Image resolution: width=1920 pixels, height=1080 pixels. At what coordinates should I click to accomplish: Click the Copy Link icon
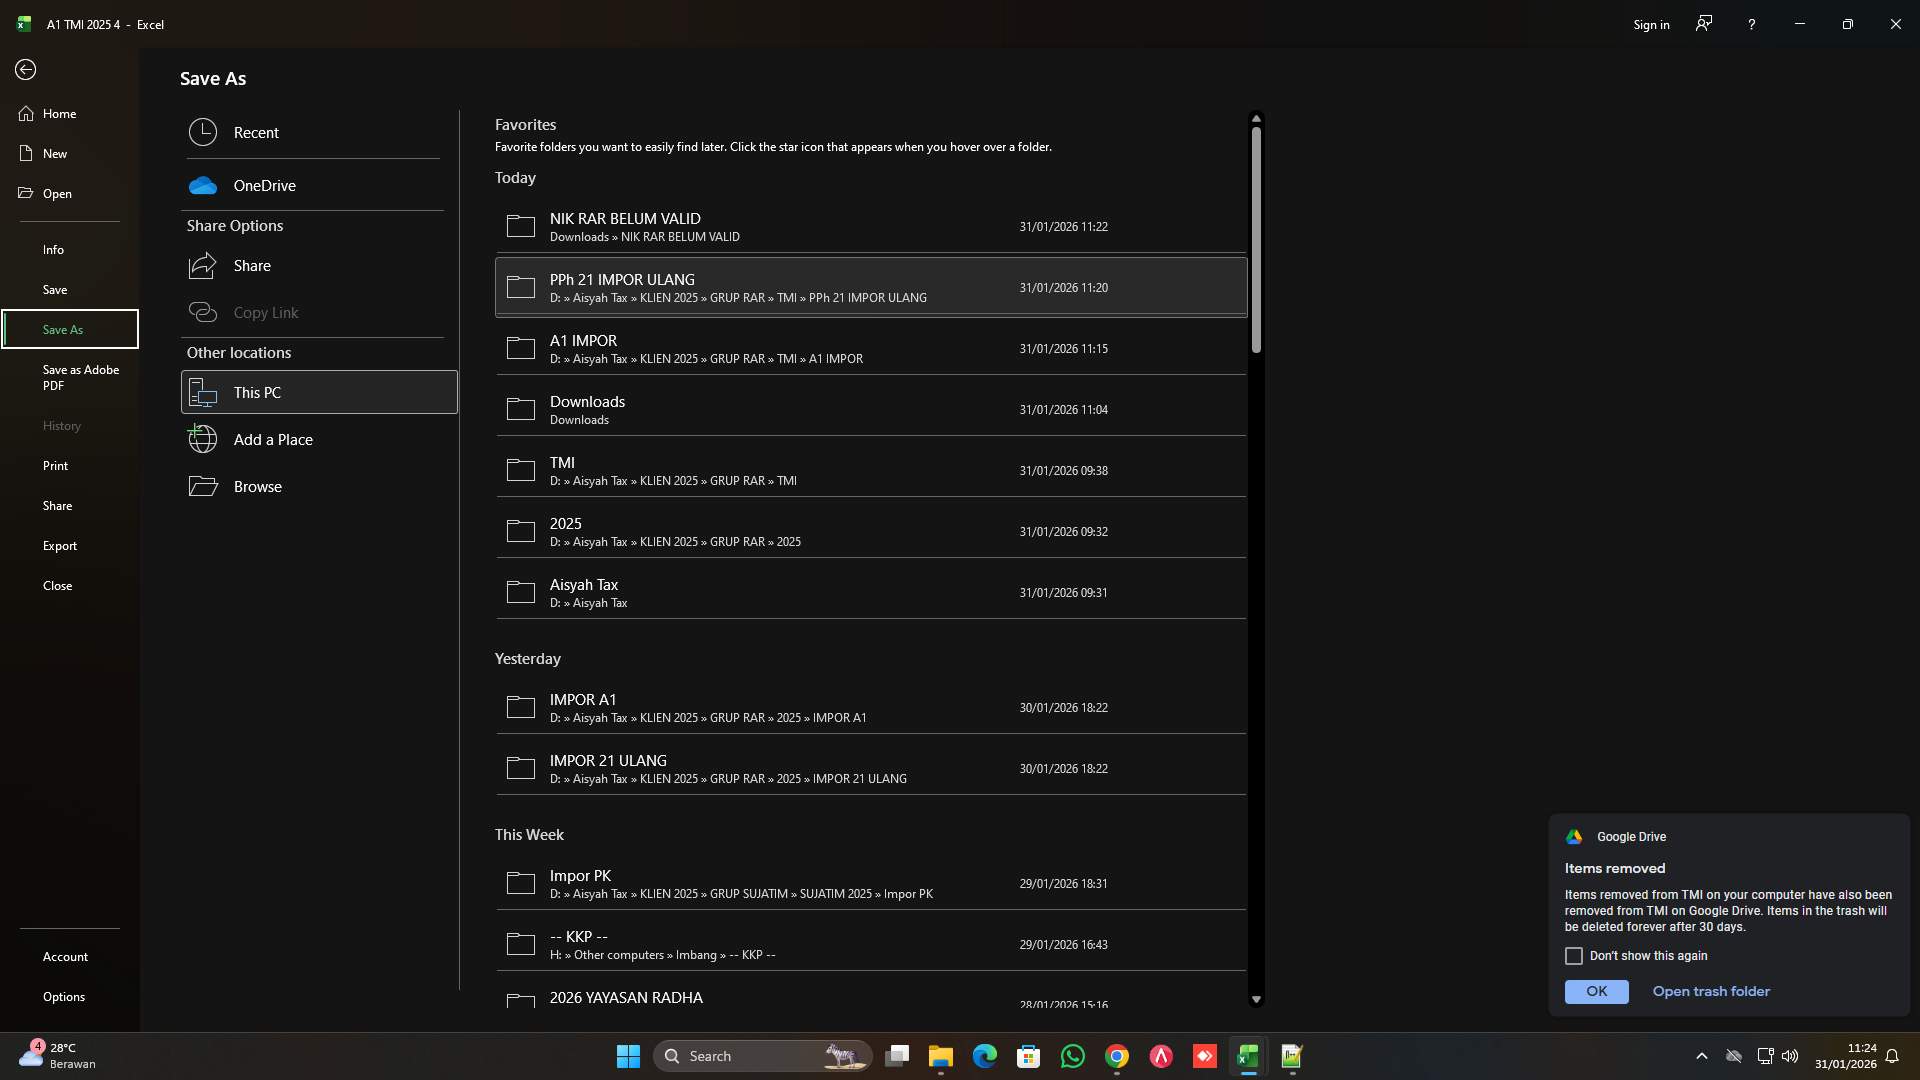point(203,312)
